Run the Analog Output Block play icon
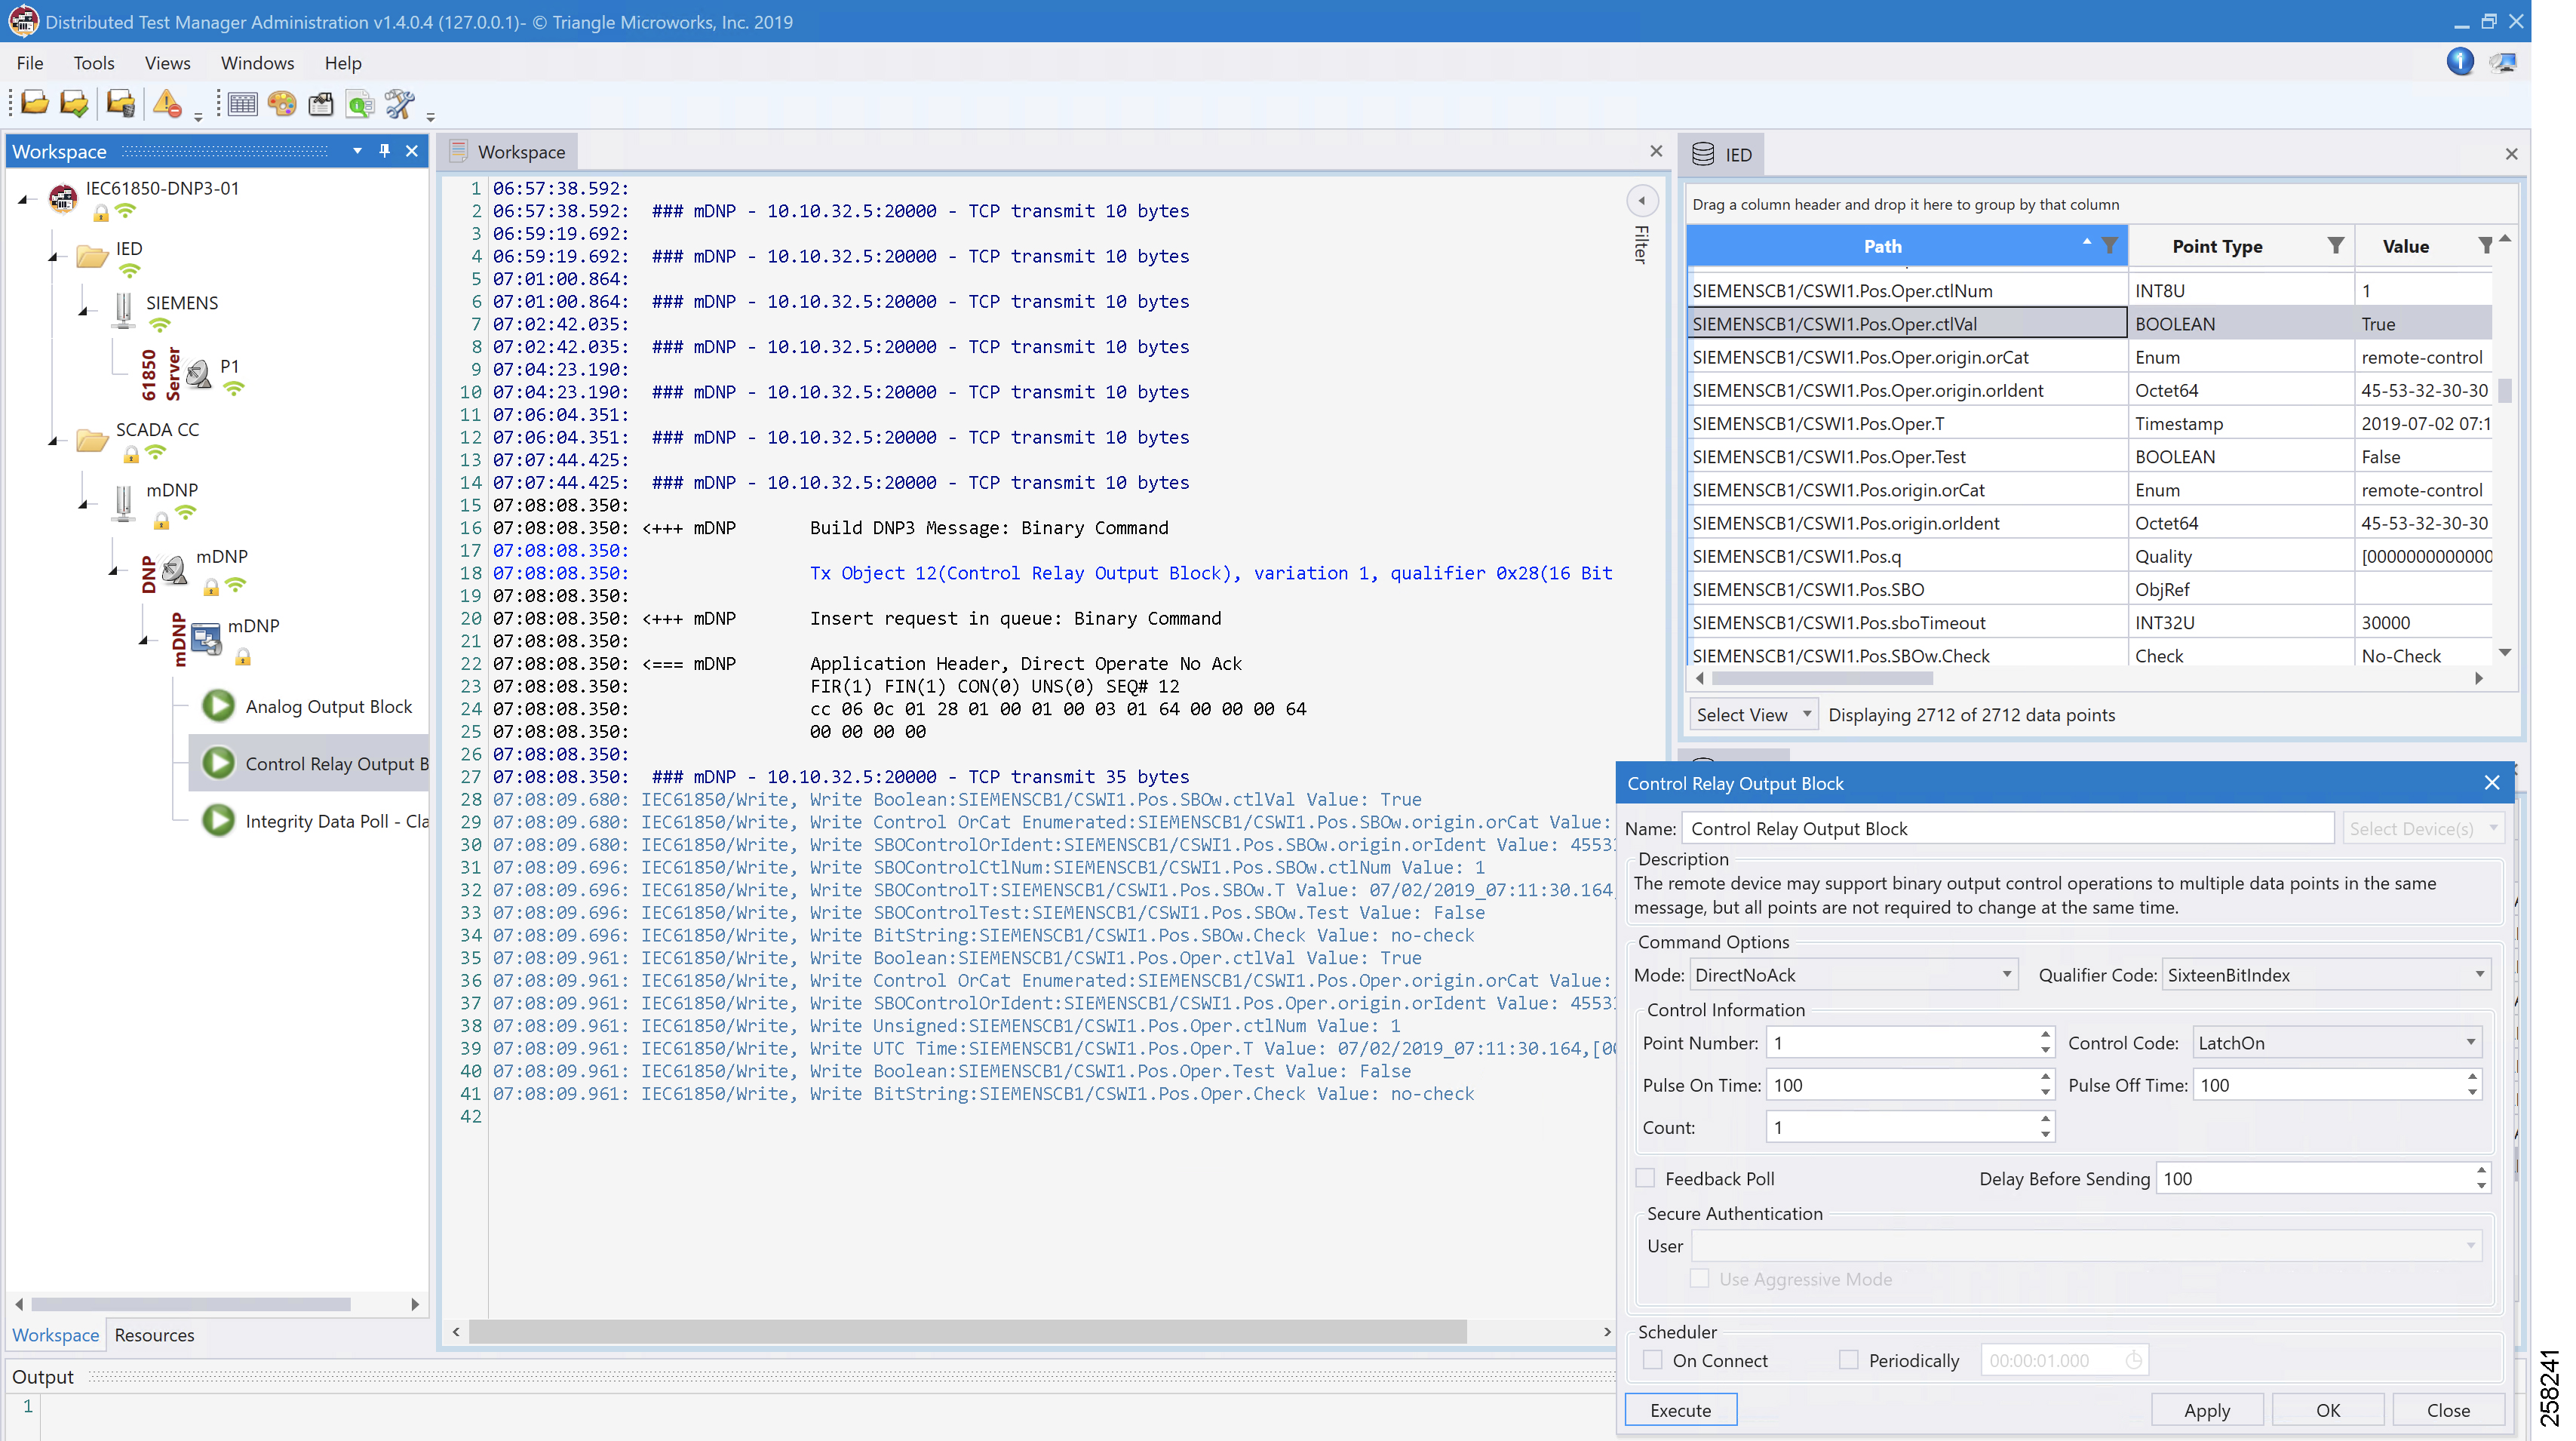Viewport: 2576px width, 1441px height. (x=218, y=706)
